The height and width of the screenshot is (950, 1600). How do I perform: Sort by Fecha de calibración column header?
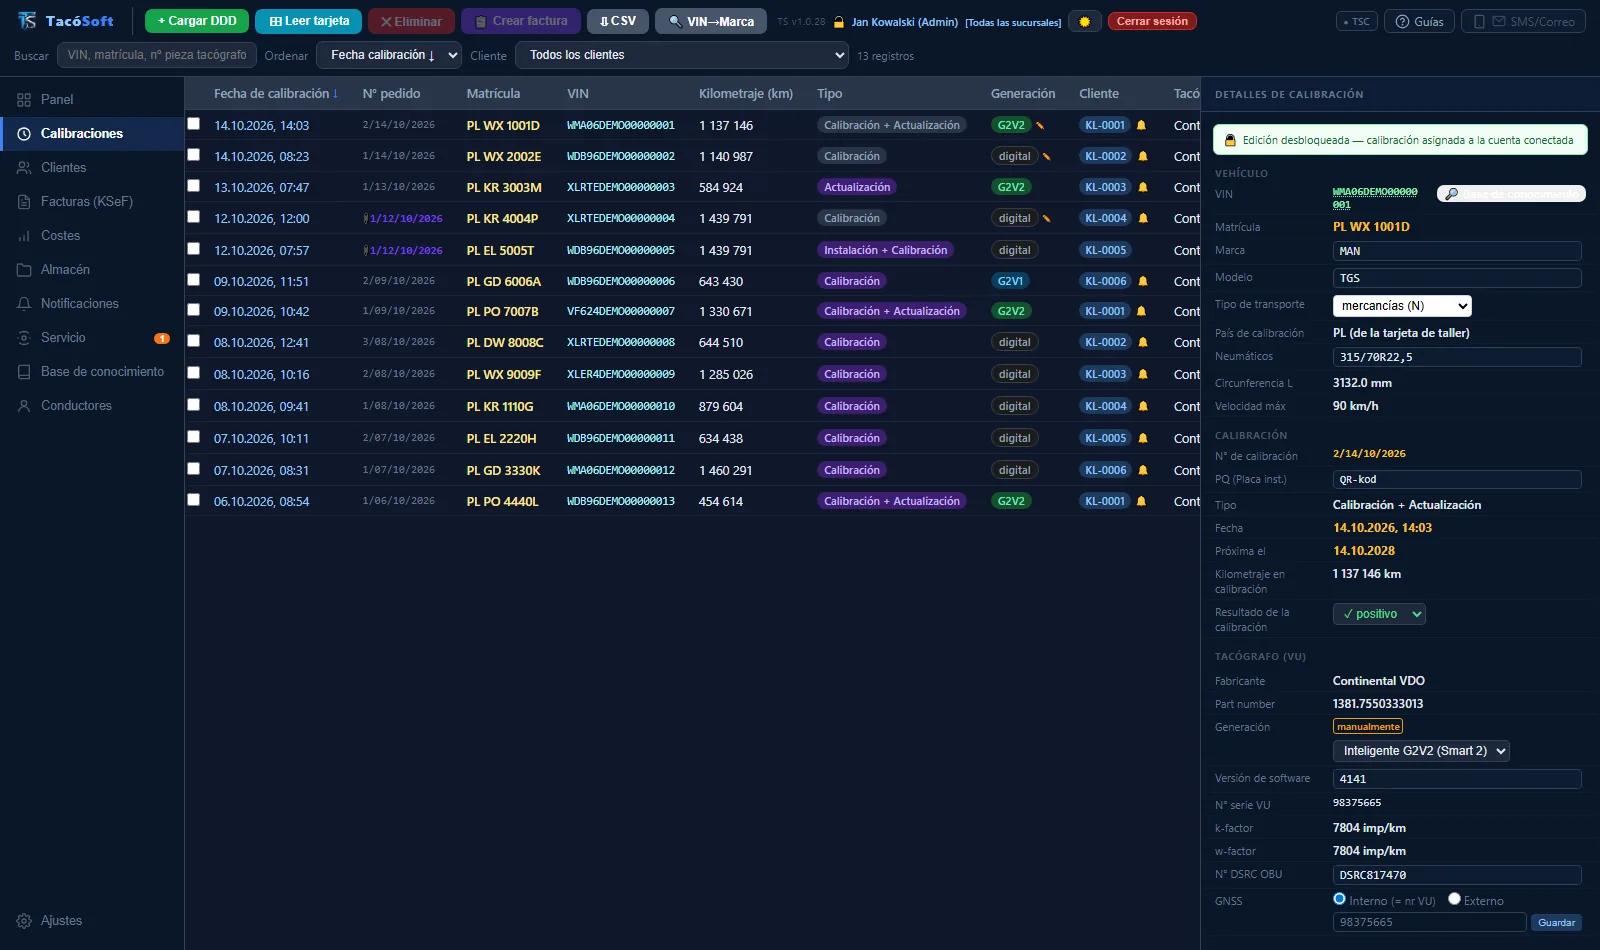pos(275,94)
